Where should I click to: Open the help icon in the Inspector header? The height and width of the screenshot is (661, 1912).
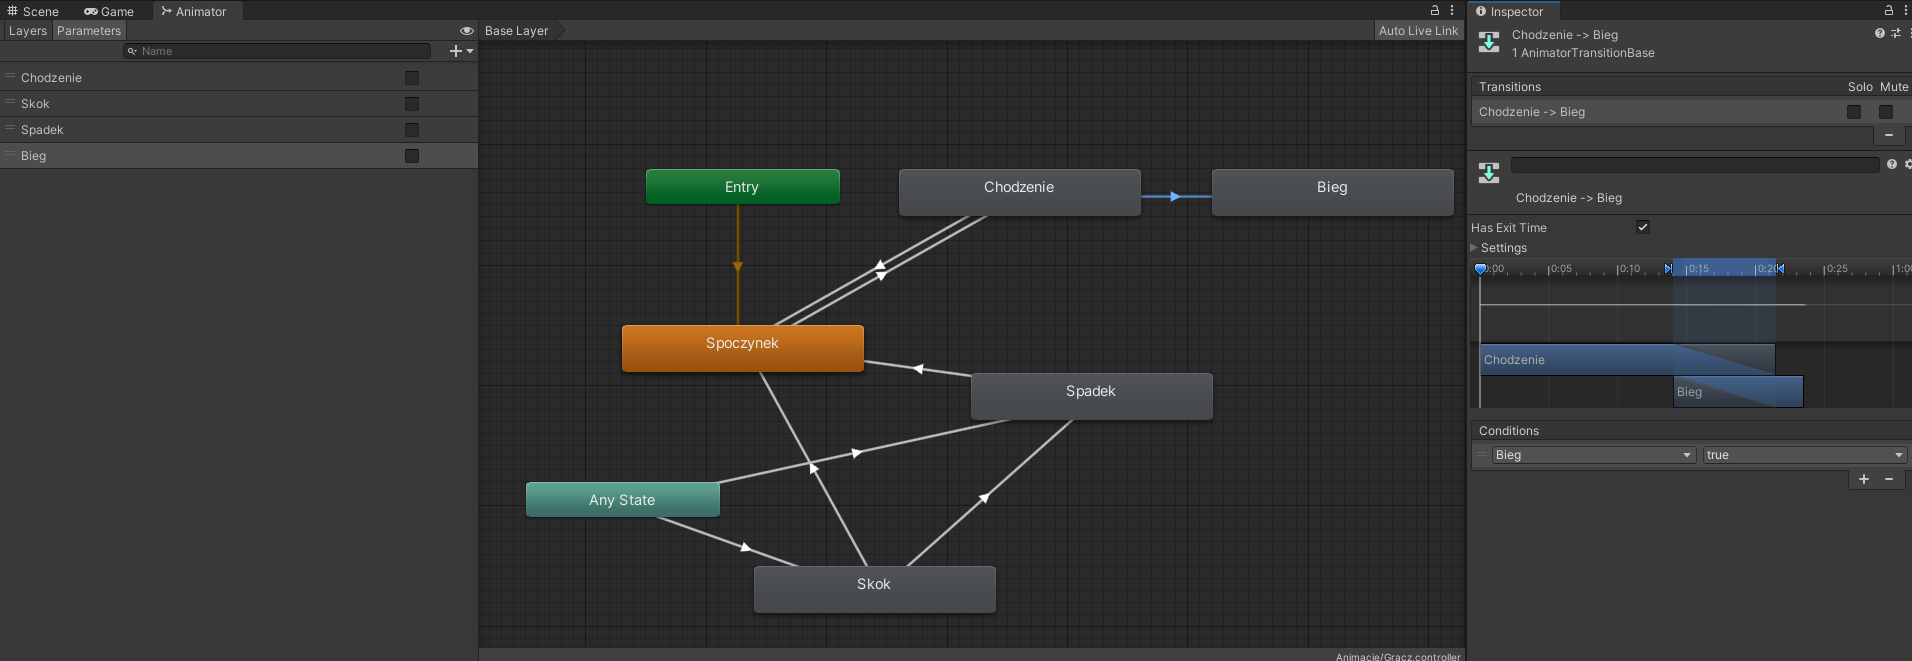pos(1879,33)
